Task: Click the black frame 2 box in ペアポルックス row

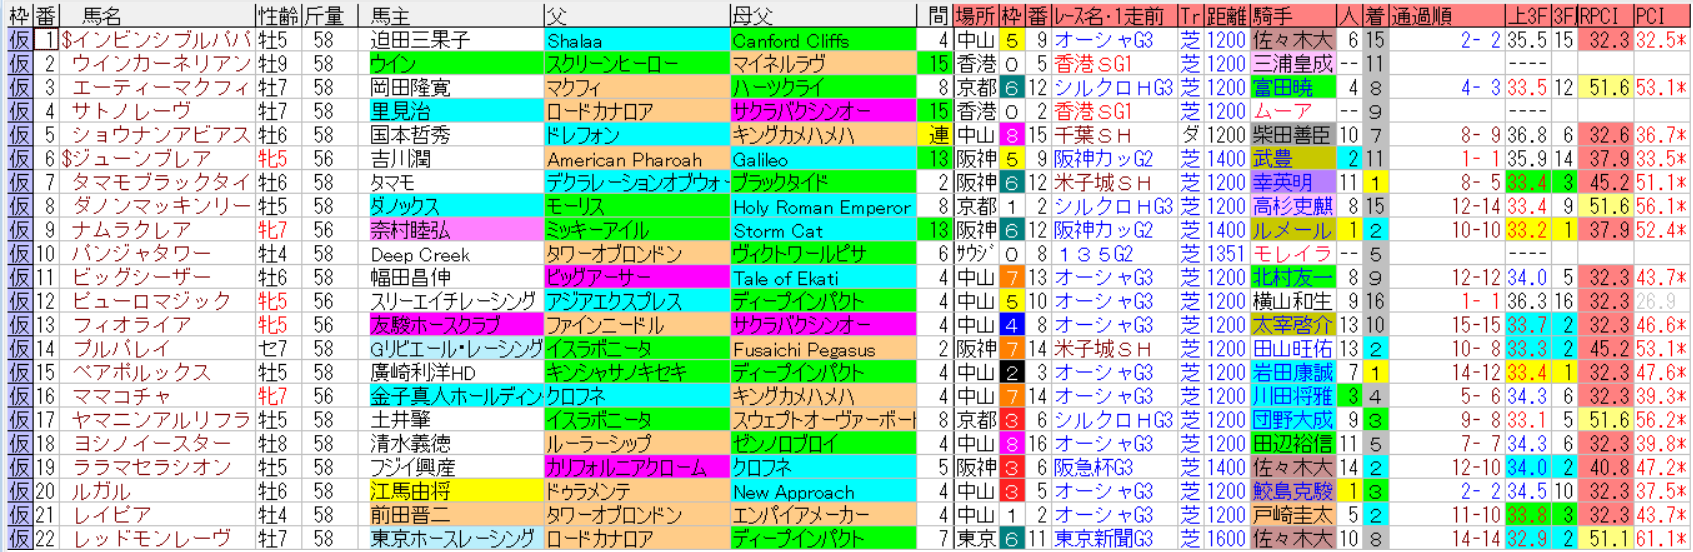Action: pos(1012,372)
